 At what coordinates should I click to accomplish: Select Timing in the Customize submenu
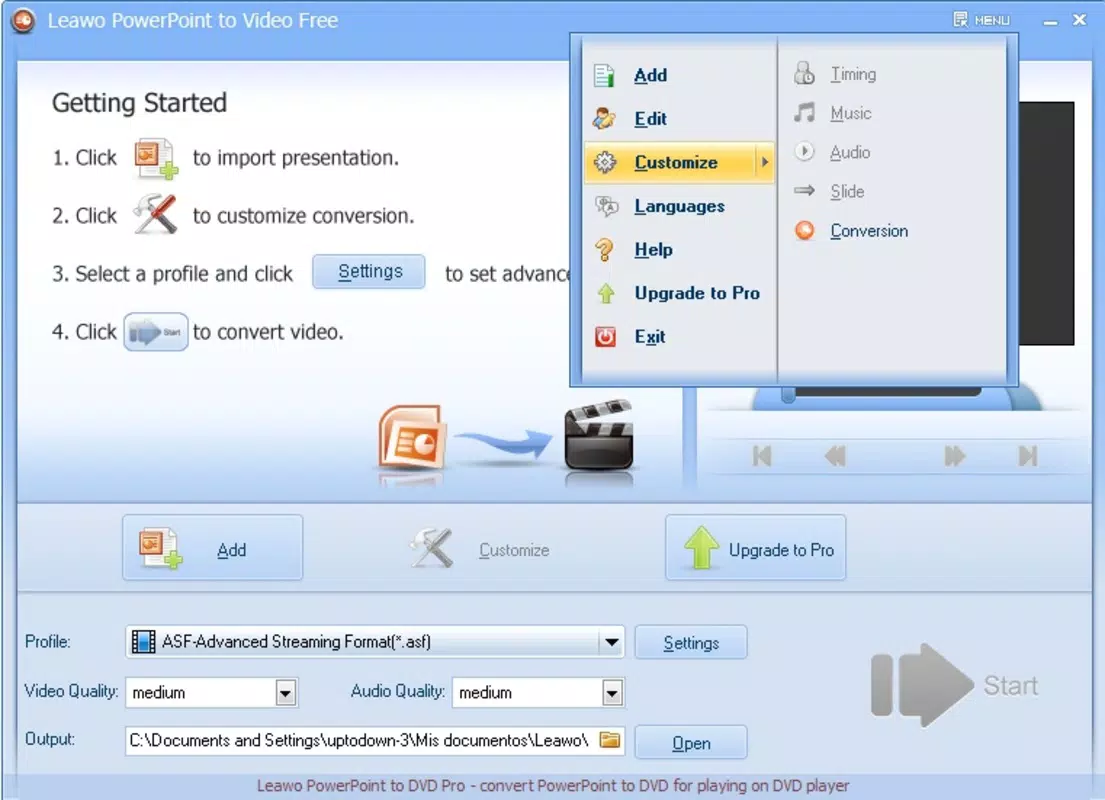point(853,74)
